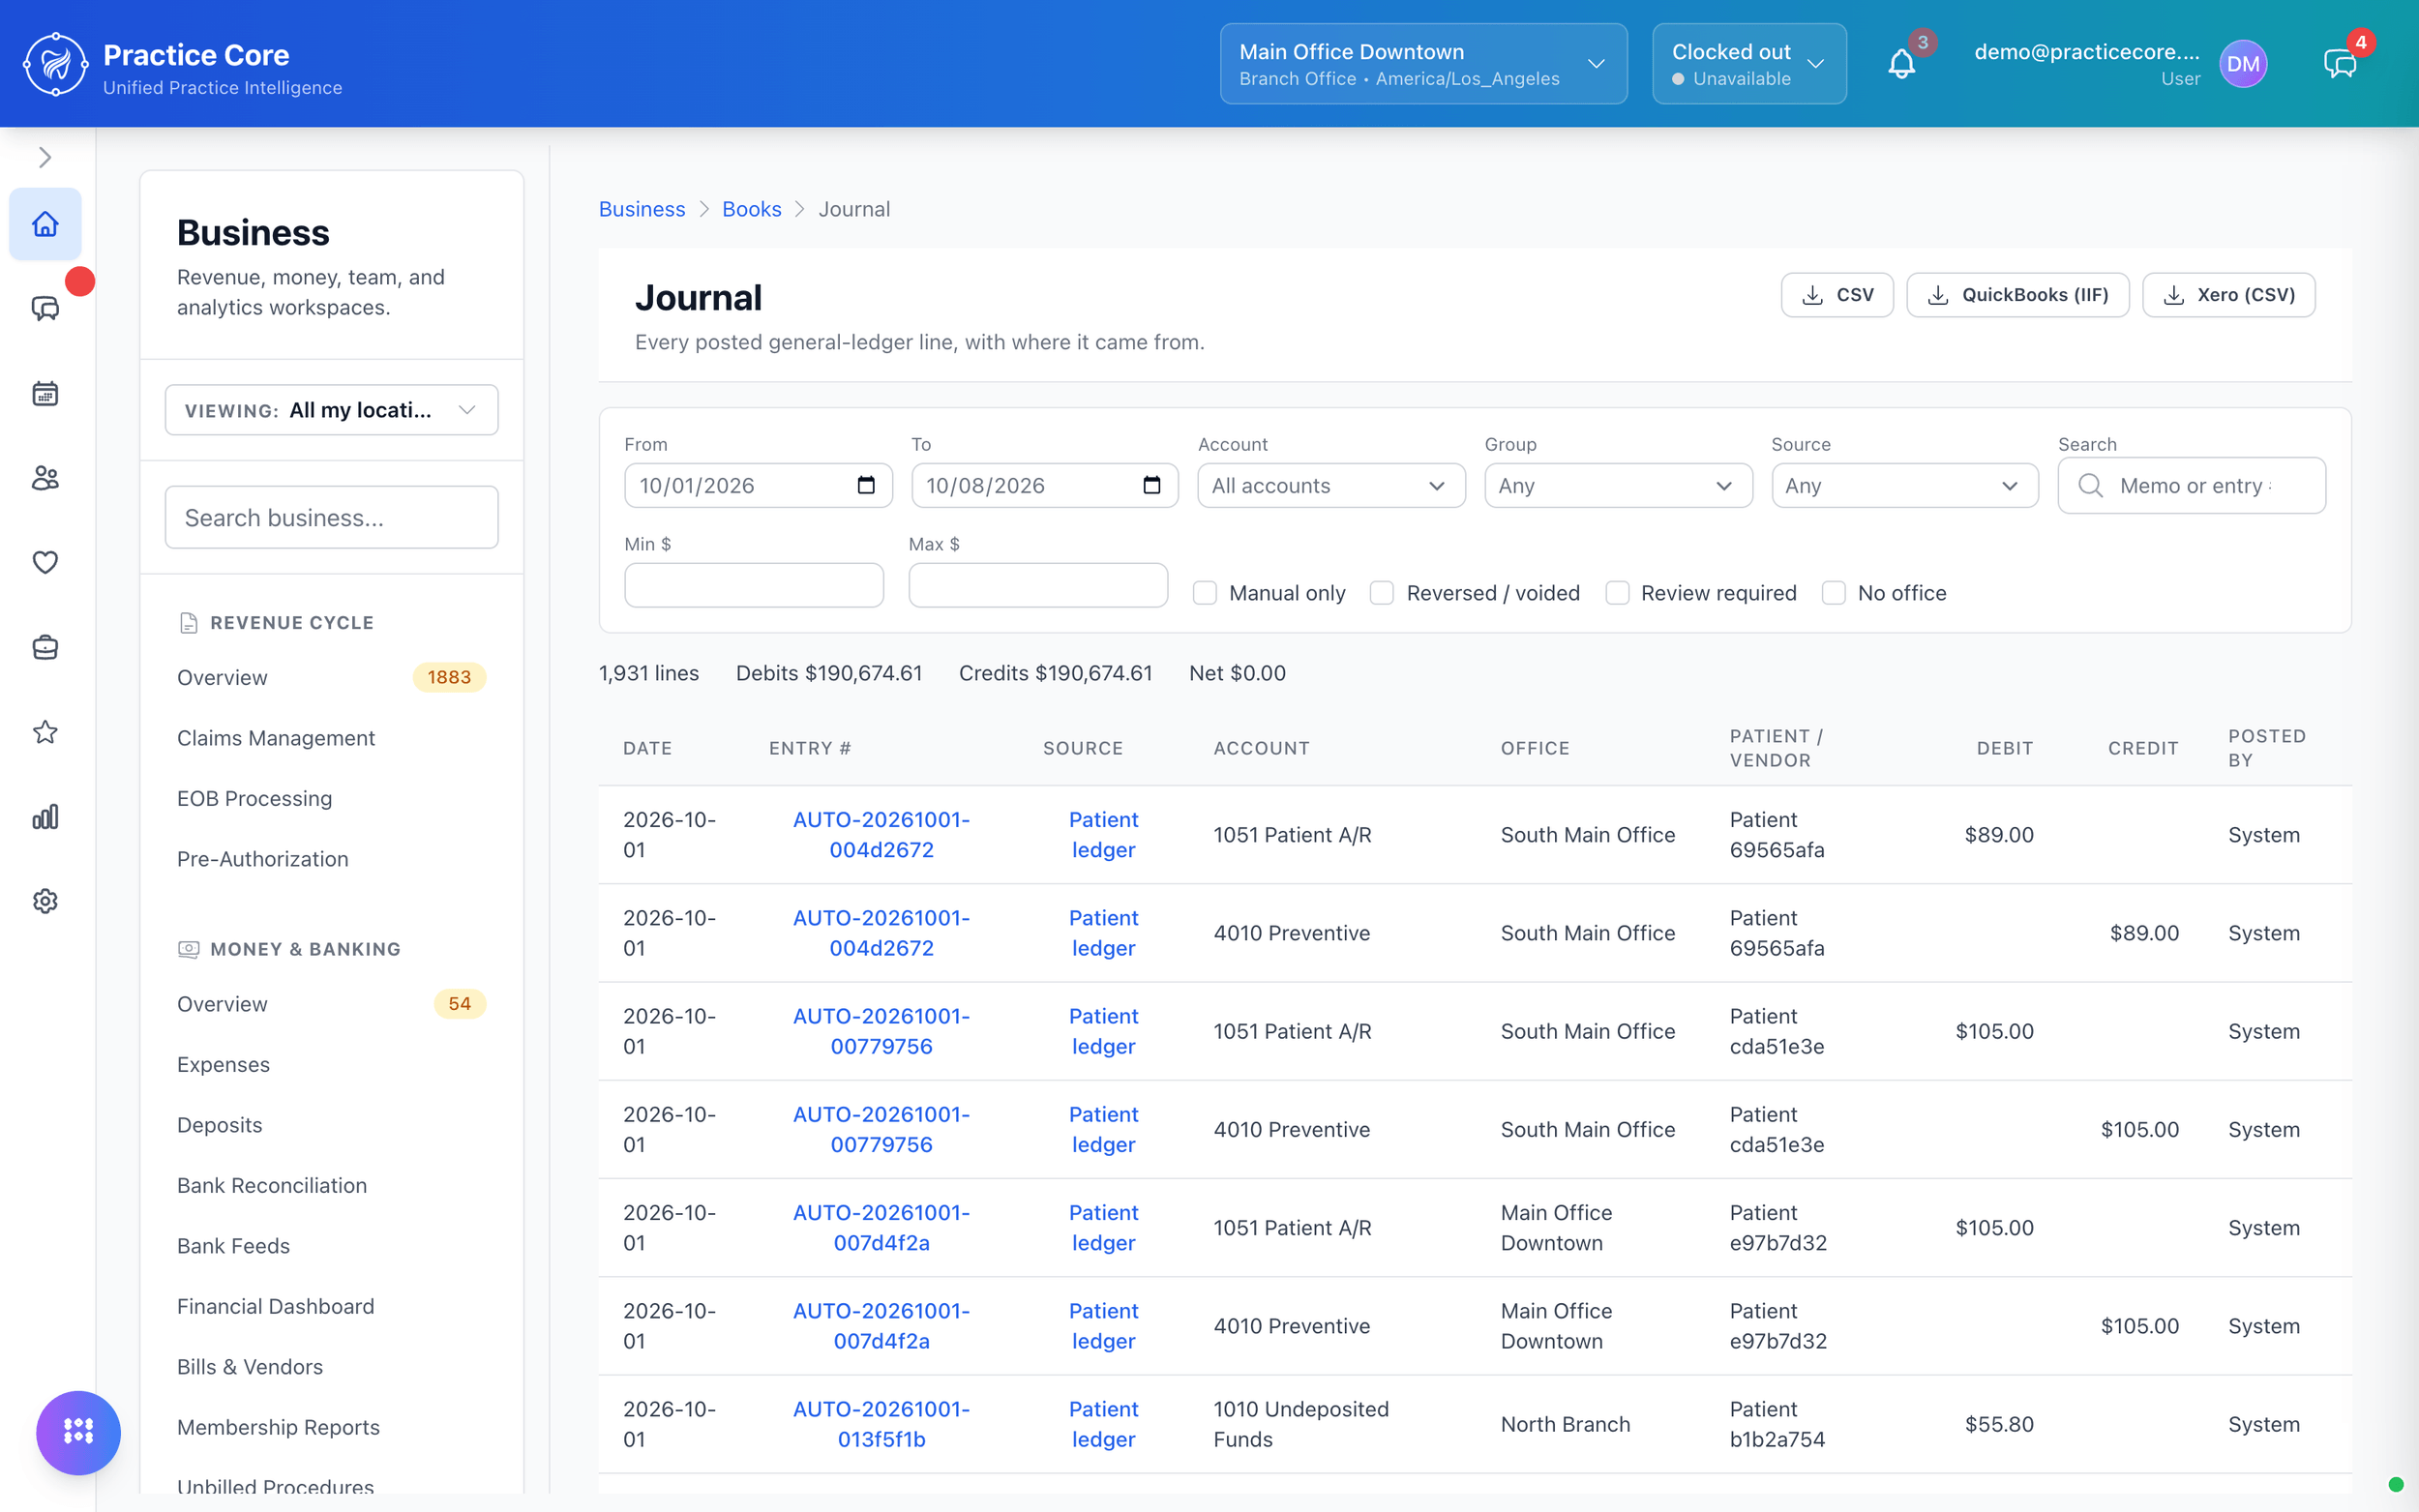Image resolution: width=2419 pixels, height=1512 pixels.
Task: Open the To date calendar picker
Action: (x=1152, y=485)
